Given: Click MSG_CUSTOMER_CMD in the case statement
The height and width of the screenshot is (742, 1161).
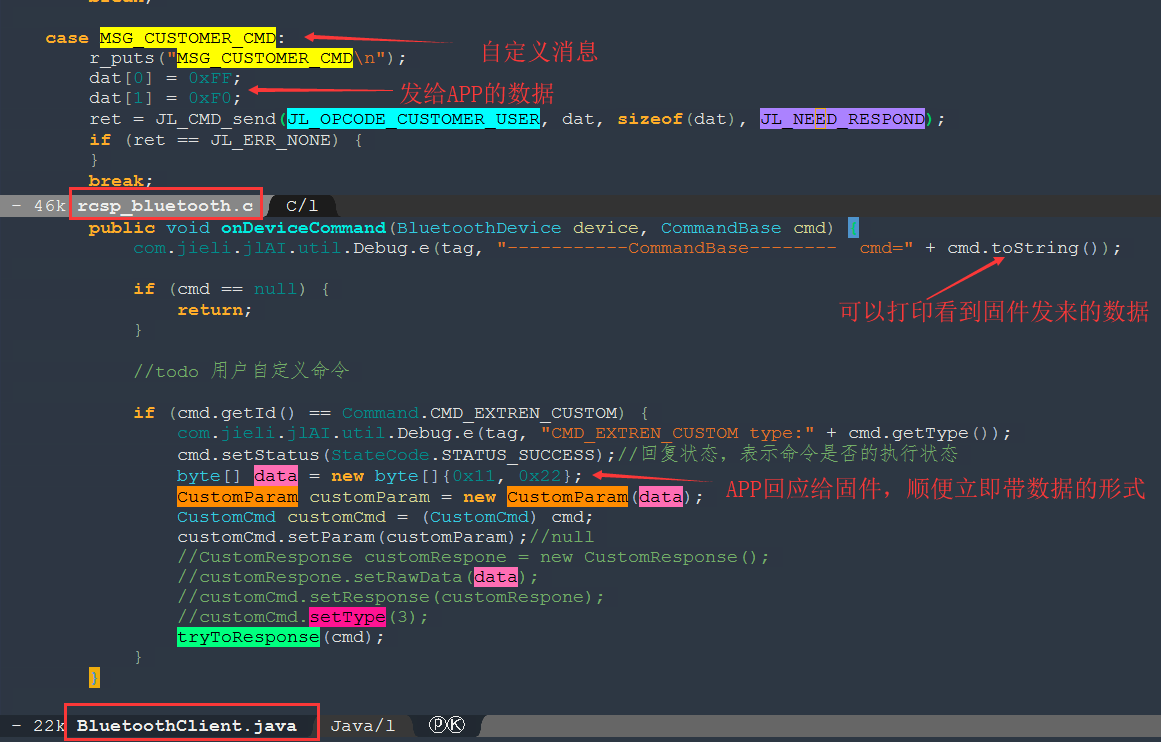Looking at the screenshot, I should pyautogui.click(x=187, y=37).
